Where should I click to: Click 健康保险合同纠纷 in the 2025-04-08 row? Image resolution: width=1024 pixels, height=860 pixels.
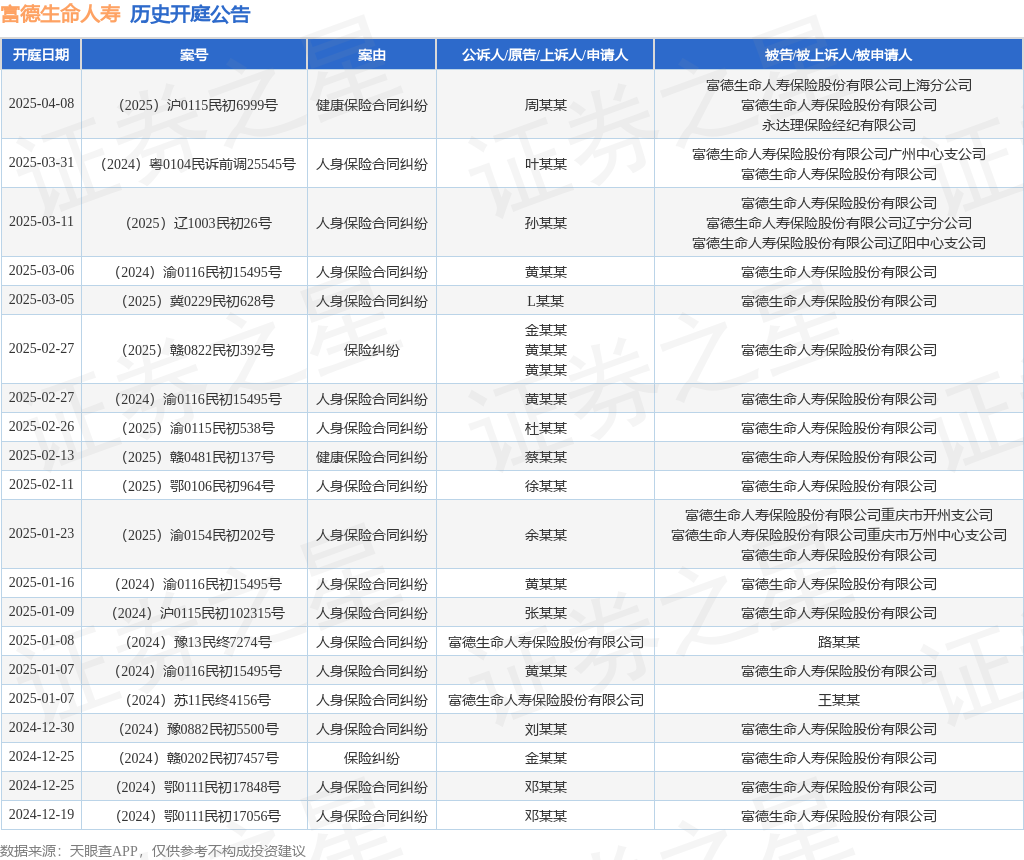(x=372, y=105)
